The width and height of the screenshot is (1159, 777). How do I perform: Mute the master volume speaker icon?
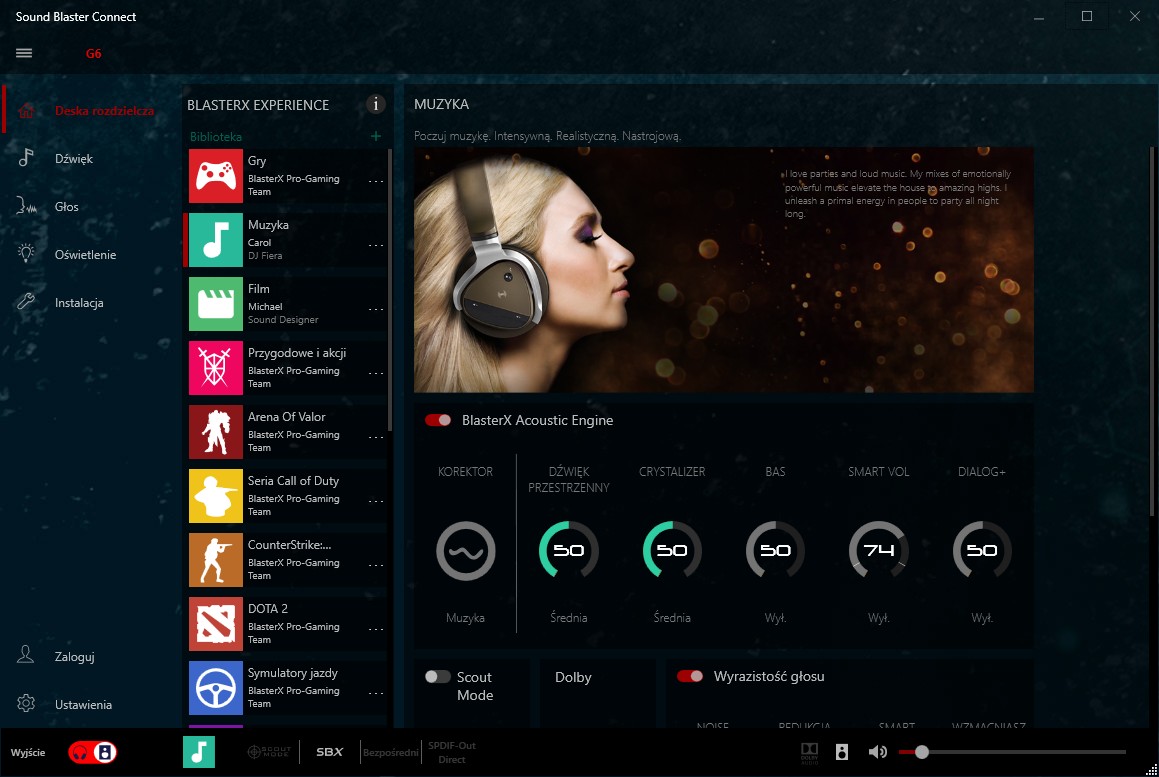coord(877,752)
